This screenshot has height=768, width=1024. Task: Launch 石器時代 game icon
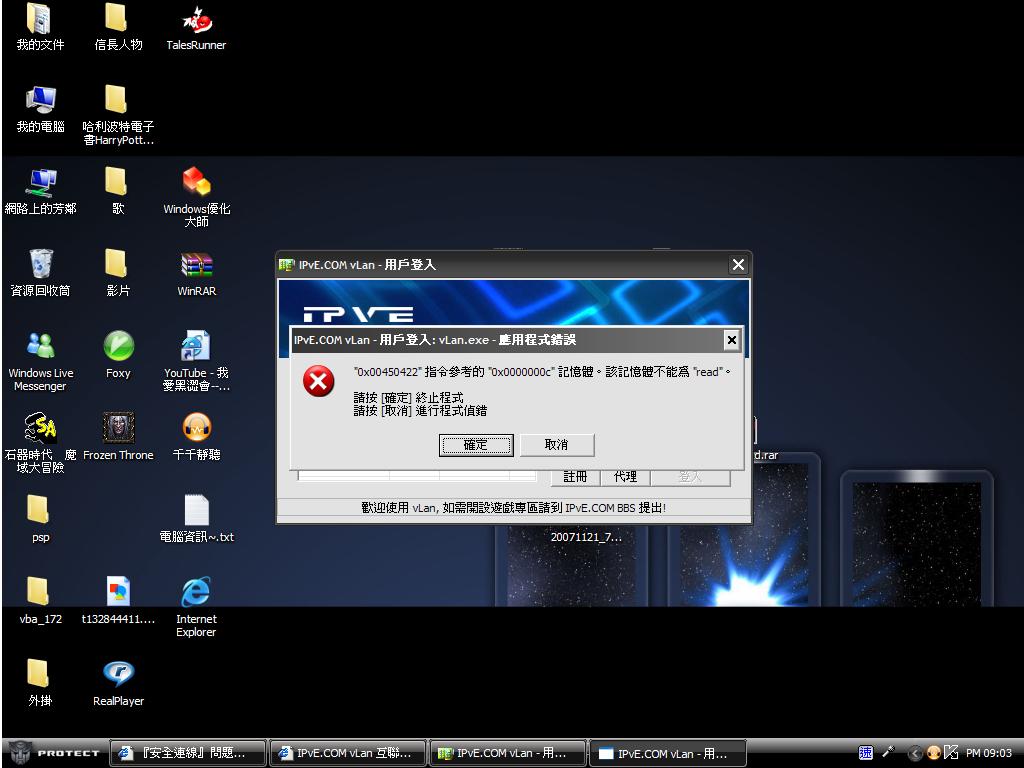pyautogui.click(x=40, y=443)
